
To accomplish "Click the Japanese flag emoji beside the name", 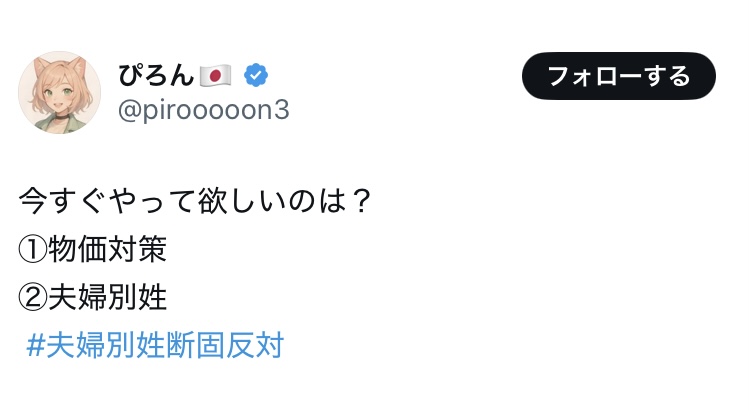I will coord(215,76).
